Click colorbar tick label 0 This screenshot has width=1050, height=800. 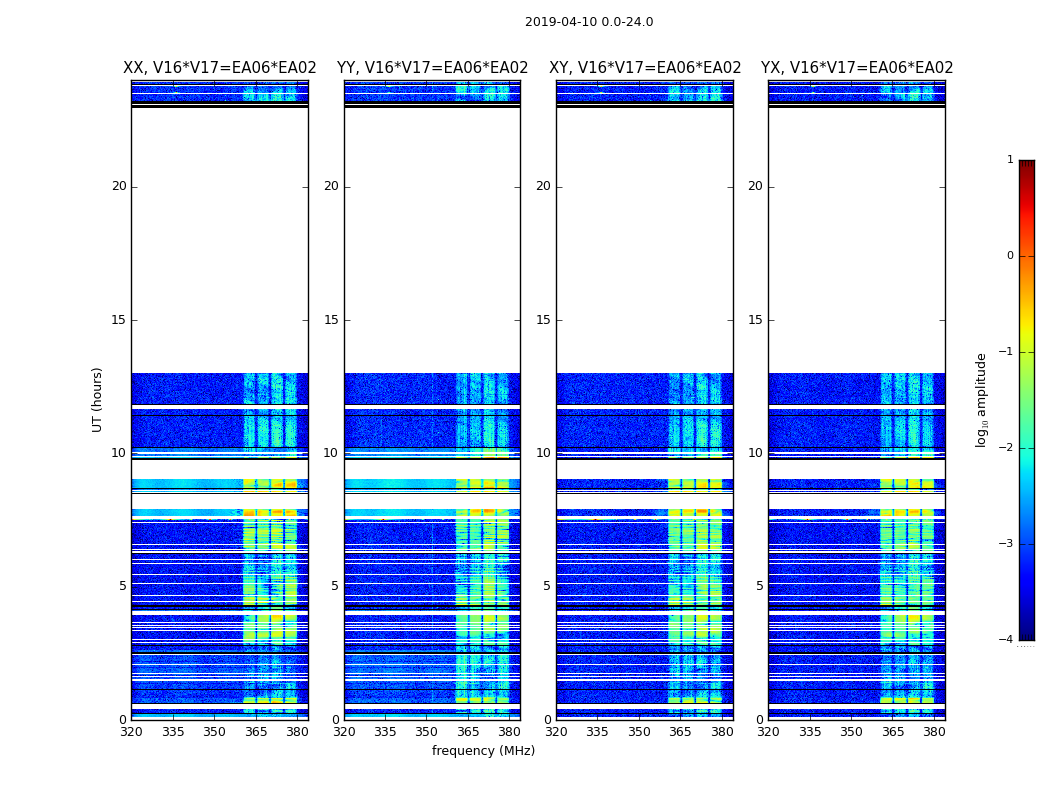pos(1010,256)
